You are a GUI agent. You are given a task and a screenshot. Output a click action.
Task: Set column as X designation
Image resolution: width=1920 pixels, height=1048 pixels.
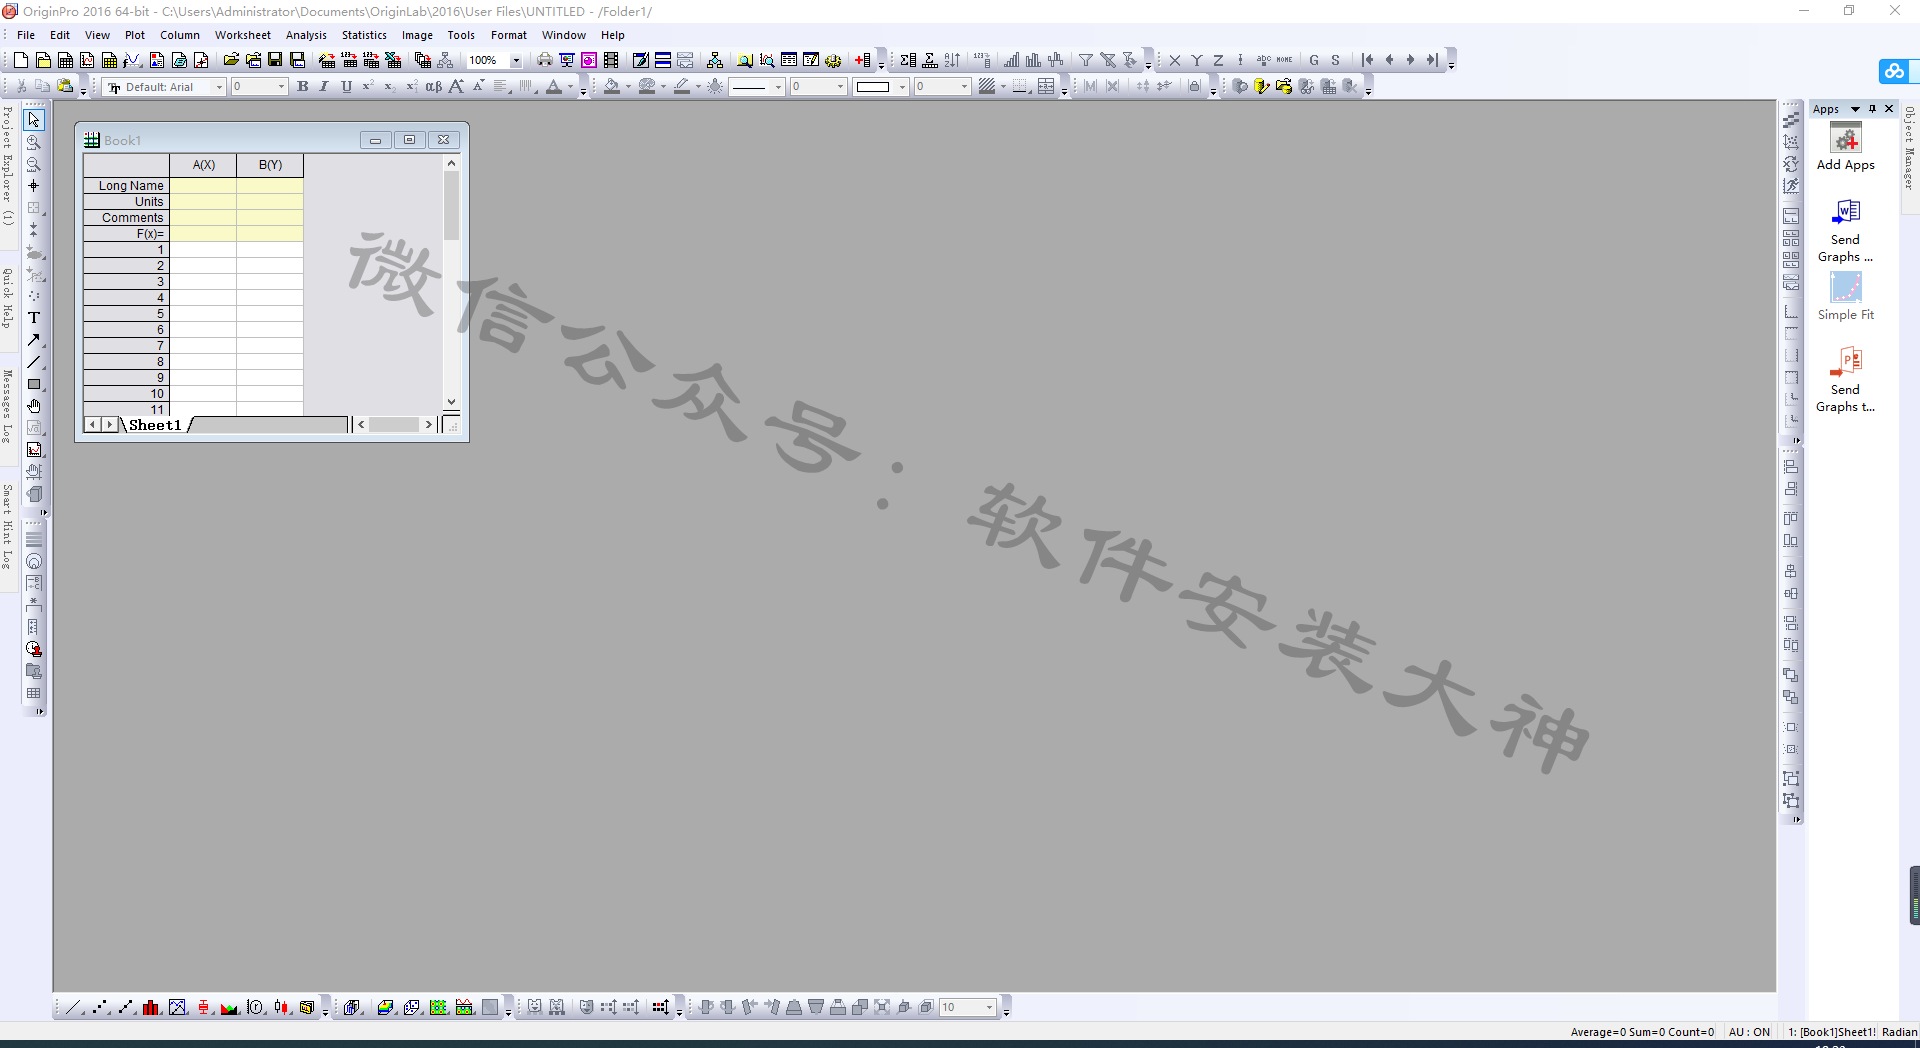(1175, 60)
